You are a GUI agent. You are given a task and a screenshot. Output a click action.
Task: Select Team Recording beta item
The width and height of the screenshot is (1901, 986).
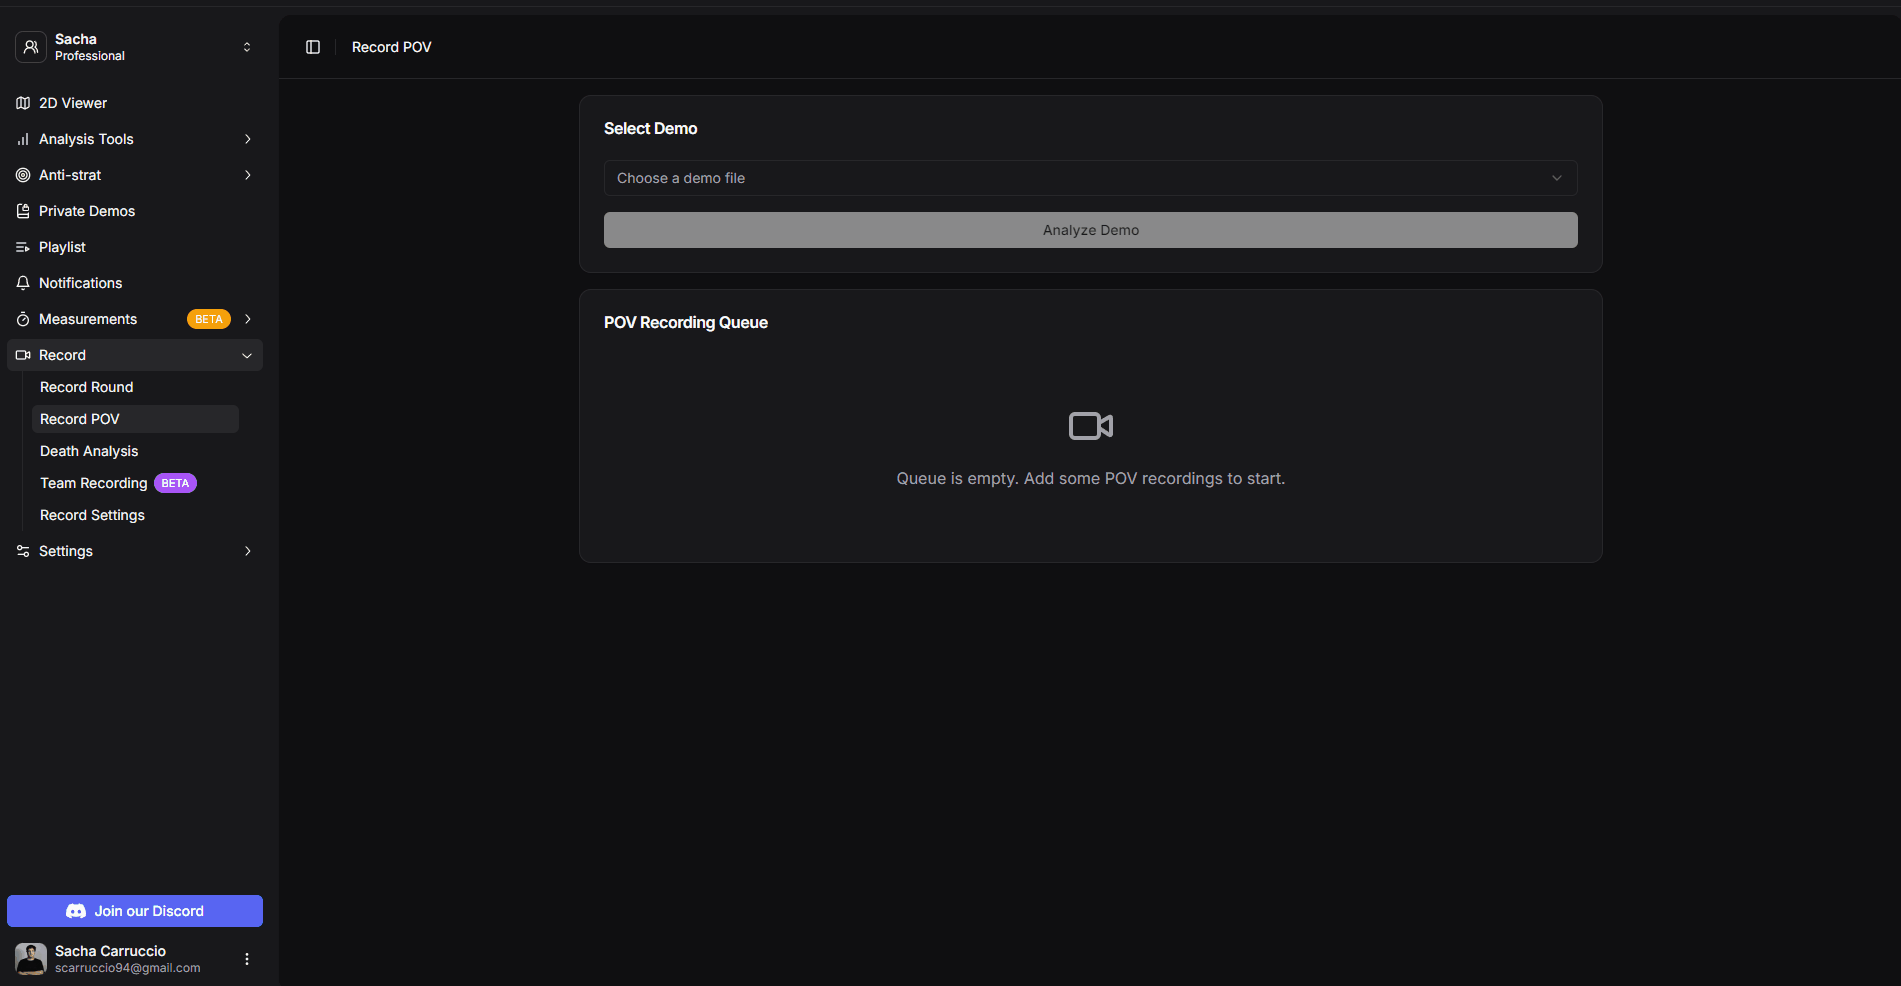[94, 483]
